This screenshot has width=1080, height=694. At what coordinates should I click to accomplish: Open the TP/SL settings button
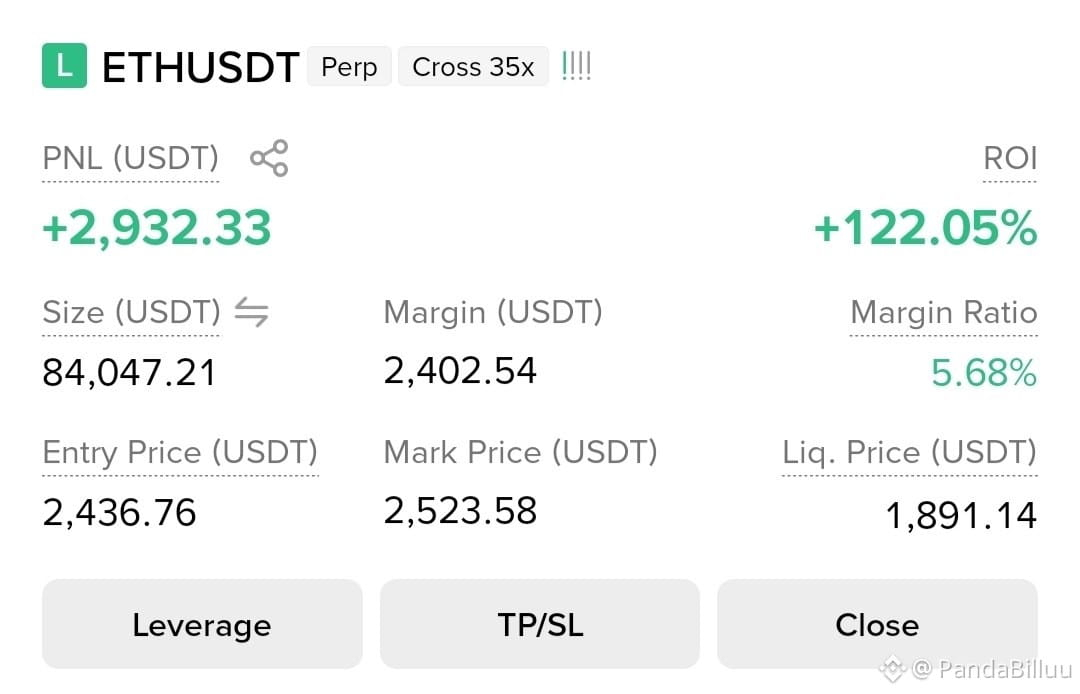point(540,624)
